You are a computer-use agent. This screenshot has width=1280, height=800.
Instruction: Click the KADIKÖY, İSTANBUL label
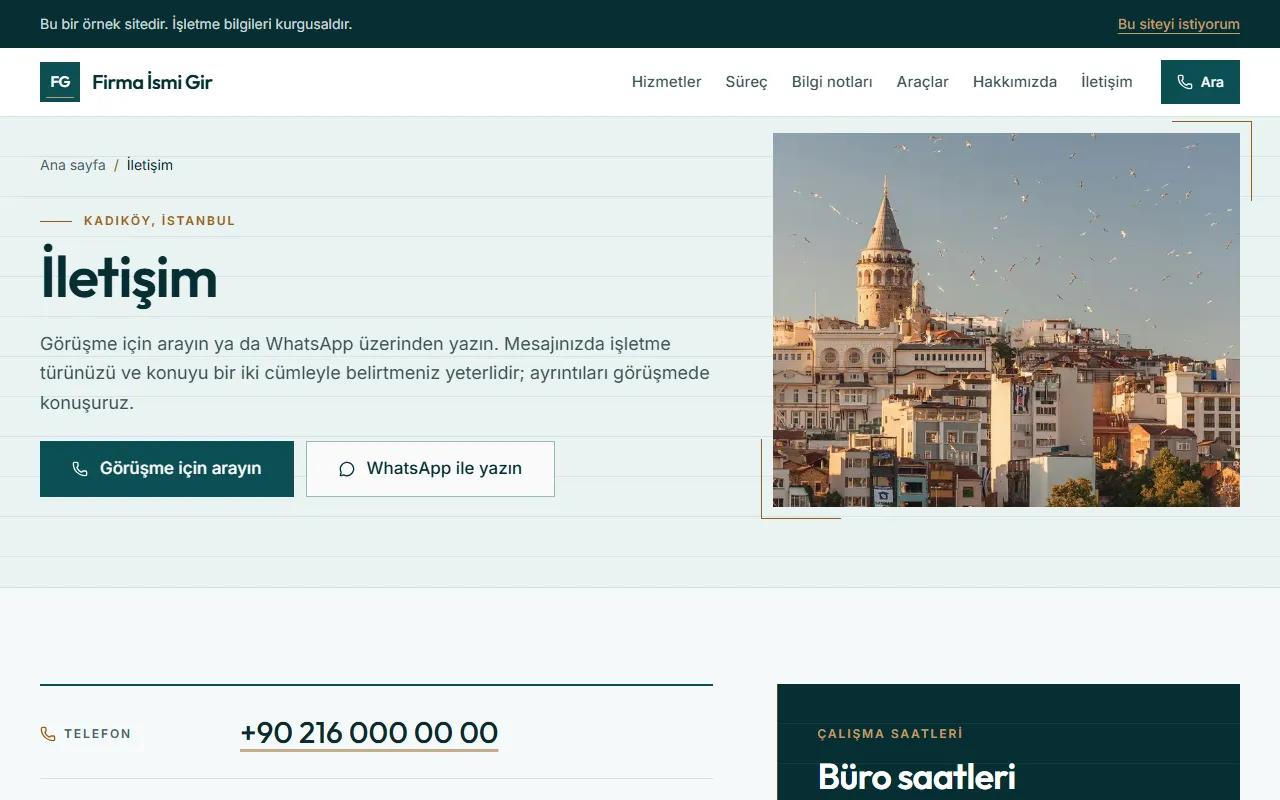160,221
